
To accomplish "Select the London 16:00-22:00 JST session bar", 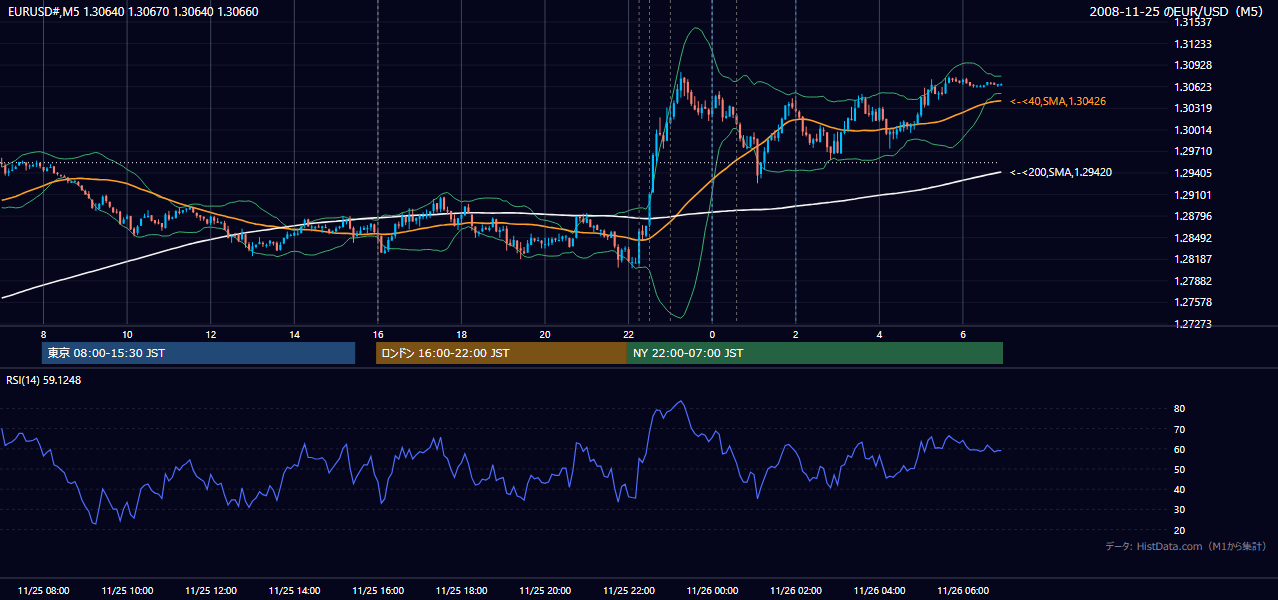I will tap(501, 353).
